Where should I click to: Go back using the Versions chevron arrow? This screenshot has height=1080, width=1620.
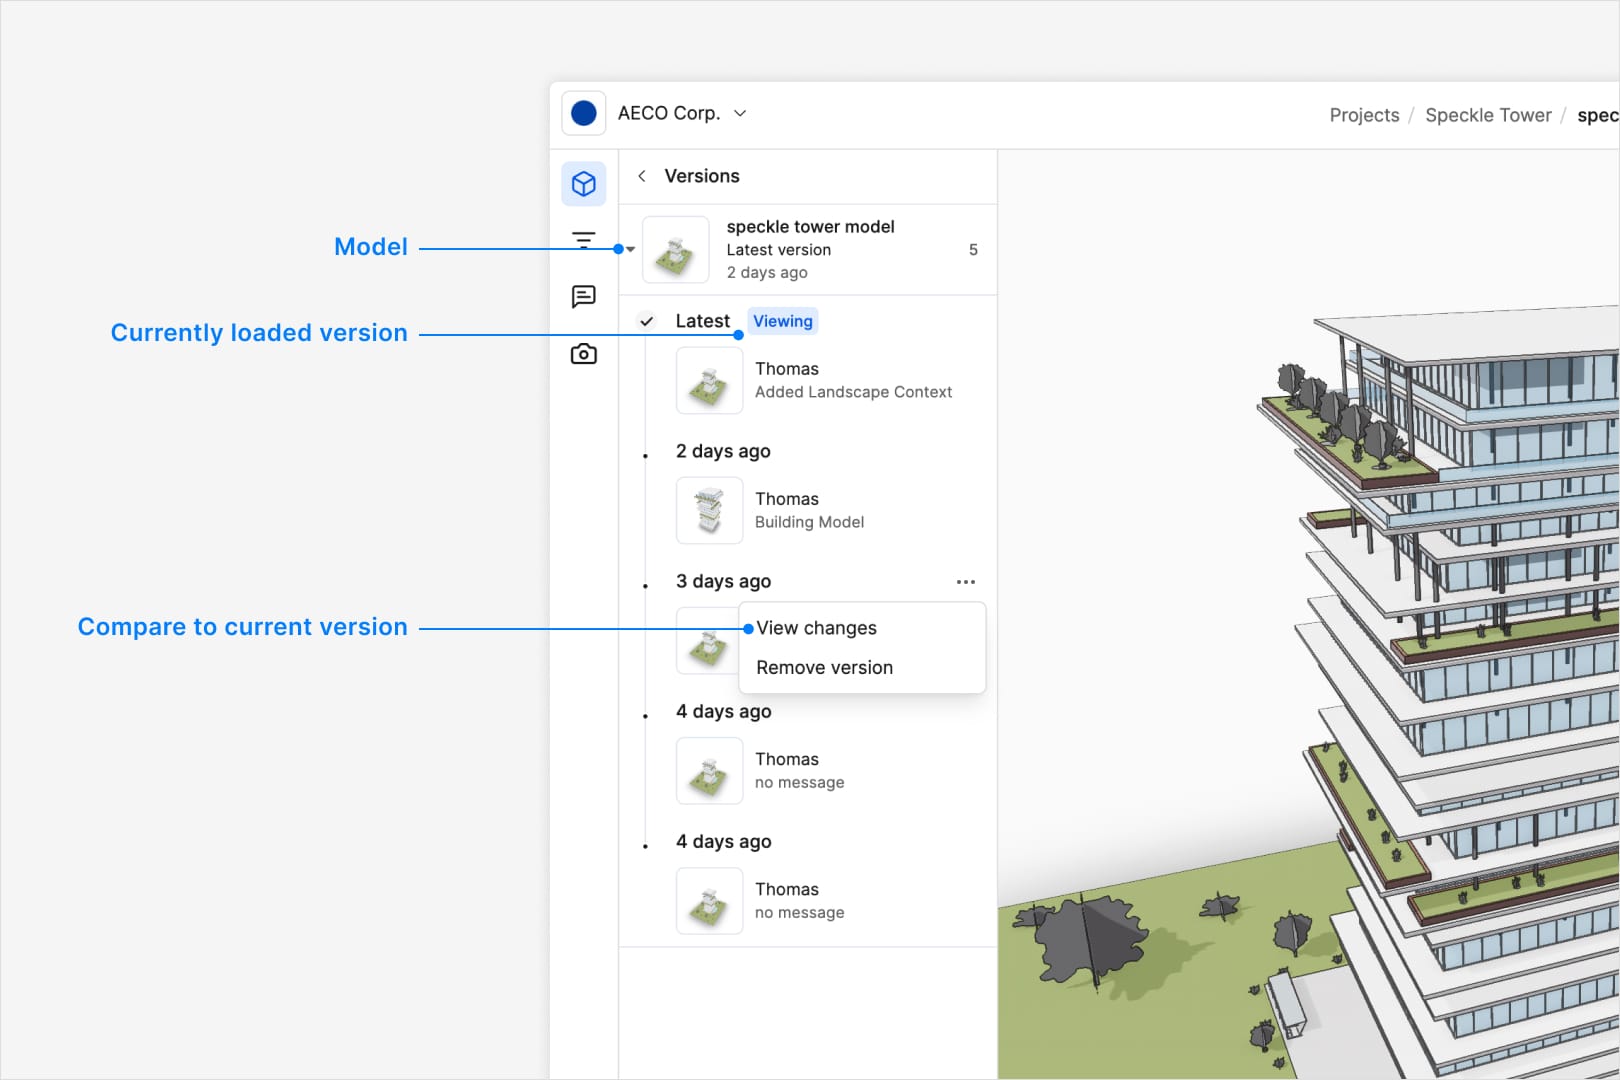coord(642,176)
